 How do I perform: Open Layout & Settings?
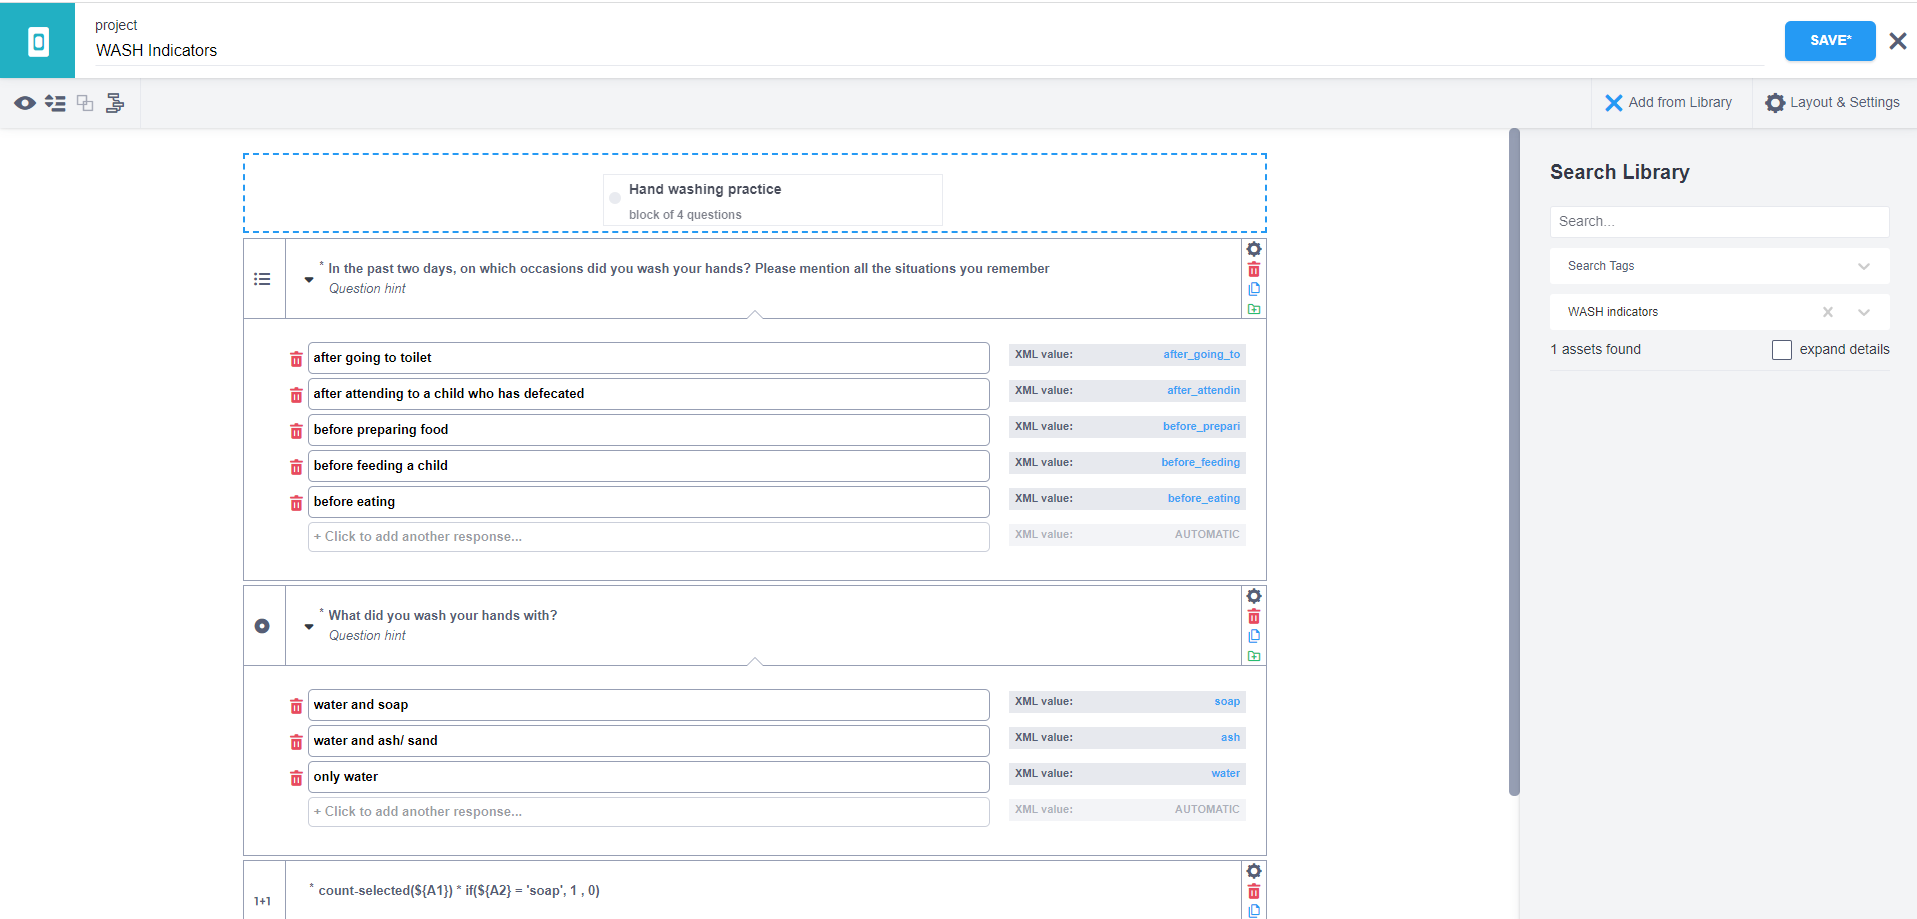point(1833,102)
